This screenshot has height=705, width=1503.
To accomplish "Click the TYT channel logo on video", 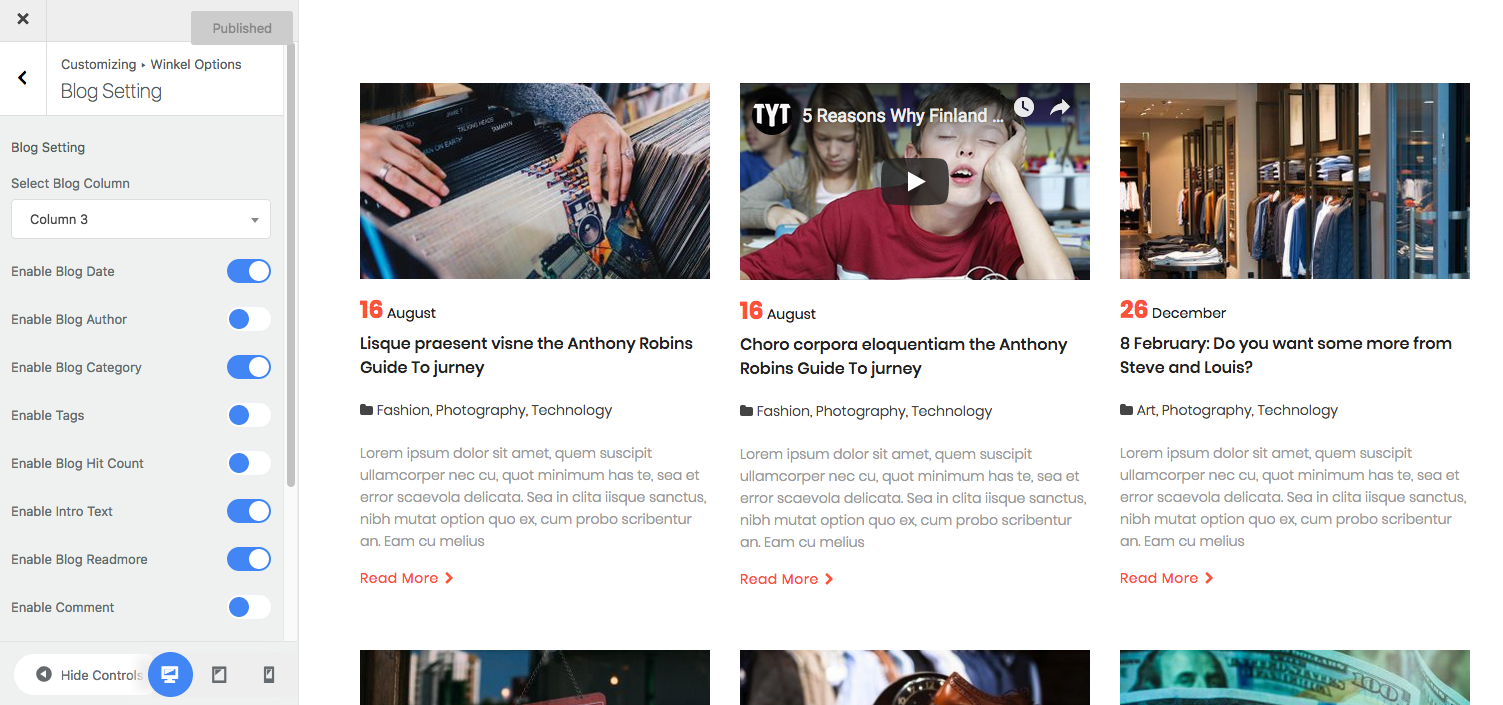I will [772, 116].
